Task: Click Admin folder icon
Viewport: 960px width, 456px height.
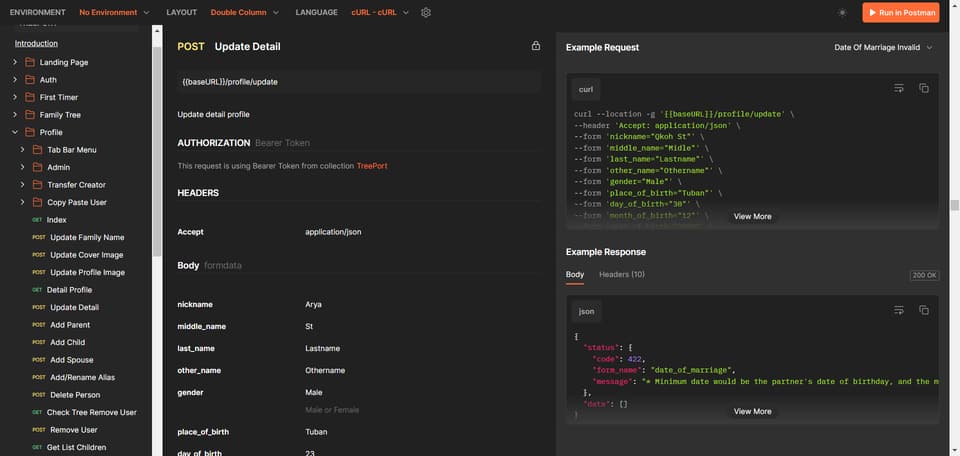Action: point(37,167)
